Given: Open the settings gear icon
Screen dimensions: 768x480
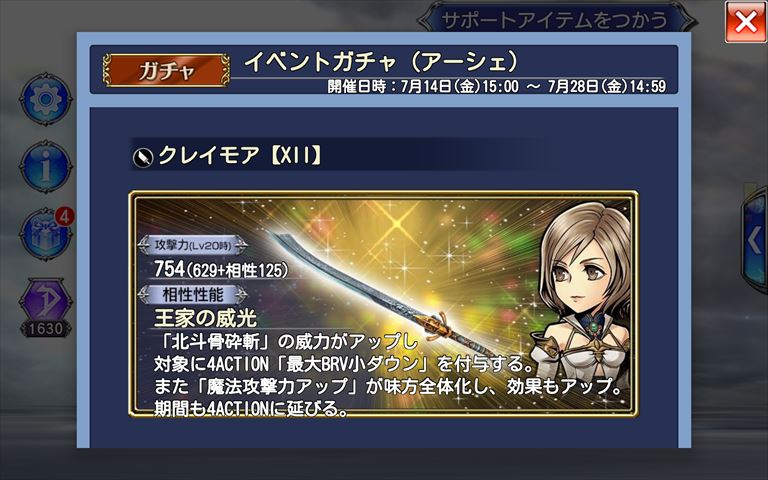Looking at the screenshot, I should click(46, 99).
